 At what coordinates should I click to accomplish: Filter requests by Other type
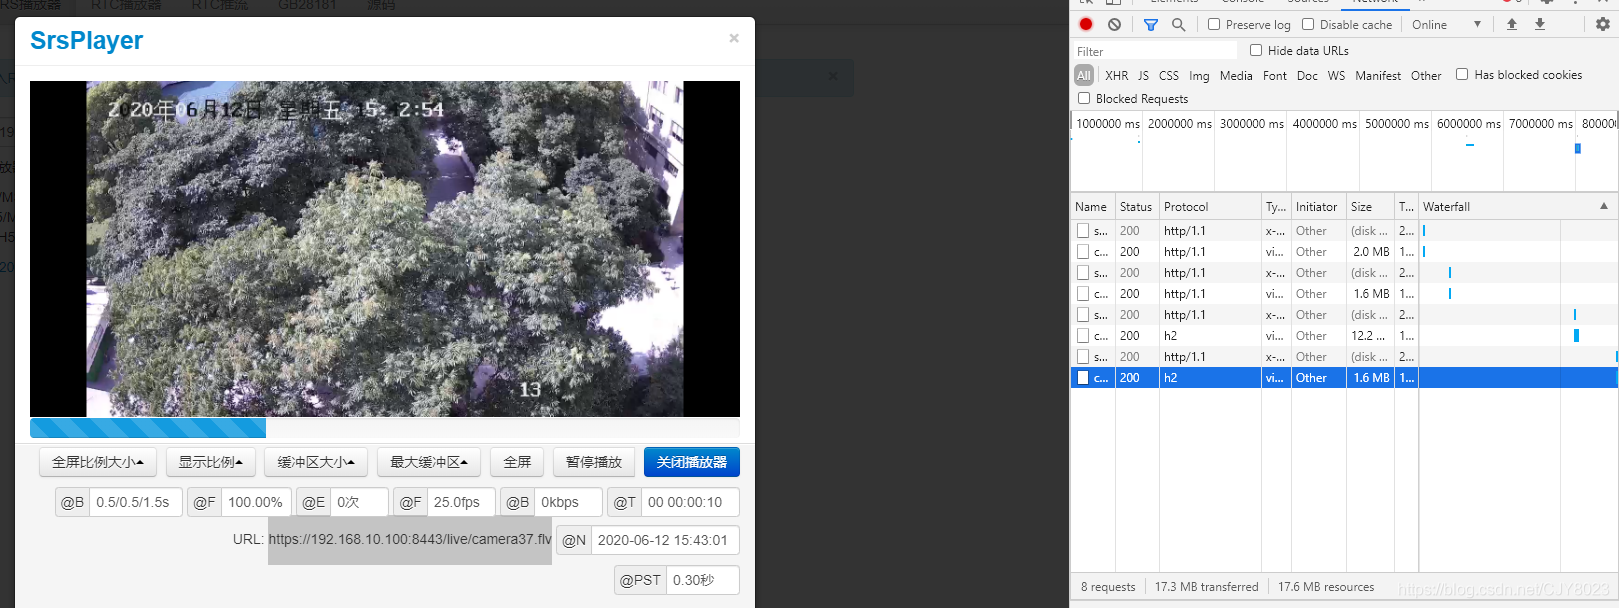coord(1426,75)
